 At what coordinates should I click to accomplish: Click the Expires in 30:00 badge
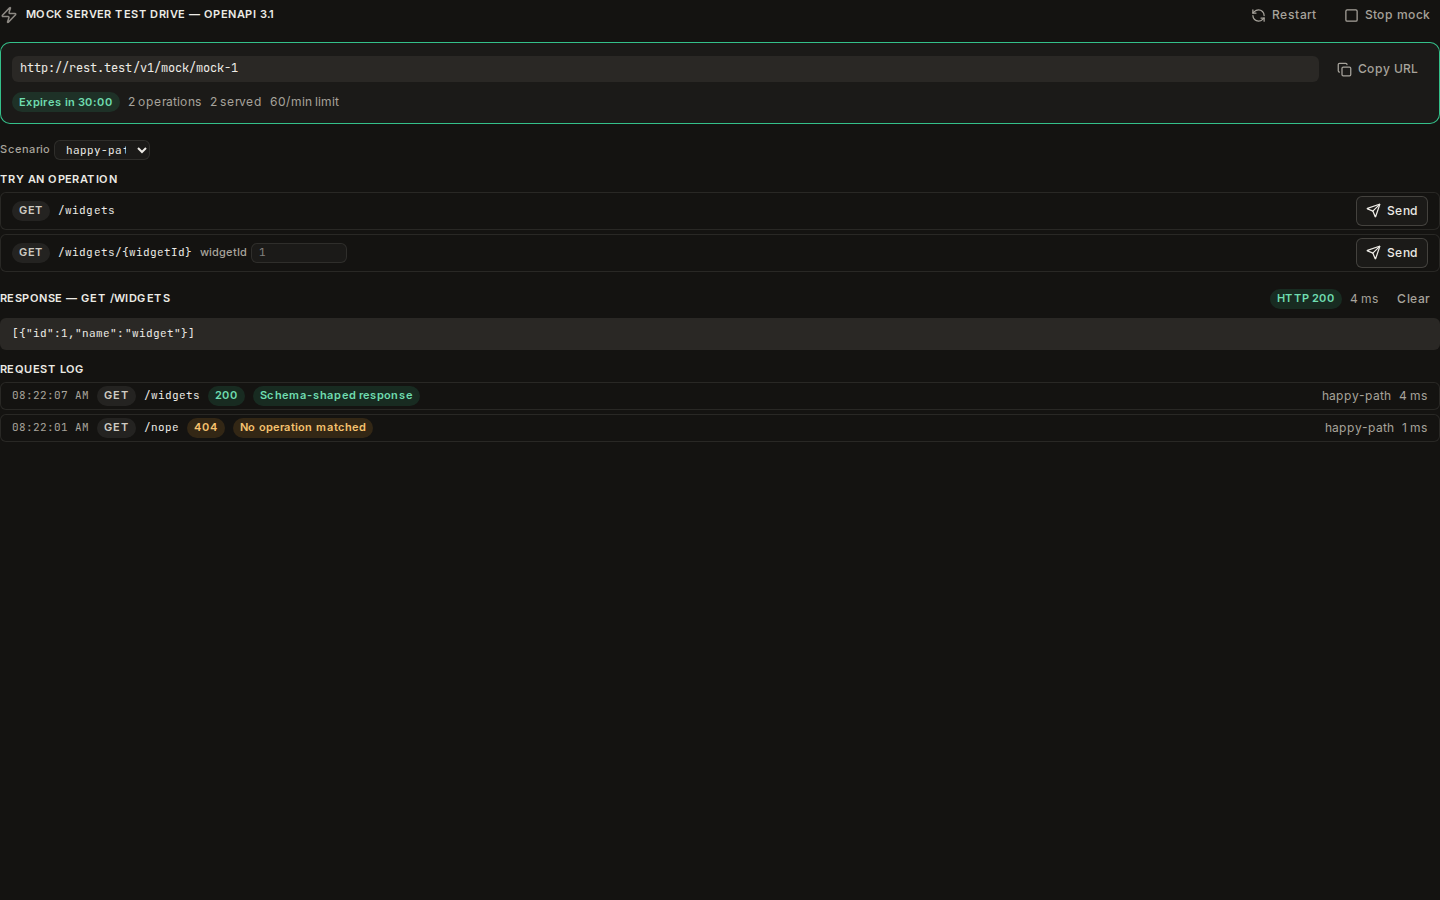click(66, 102)
